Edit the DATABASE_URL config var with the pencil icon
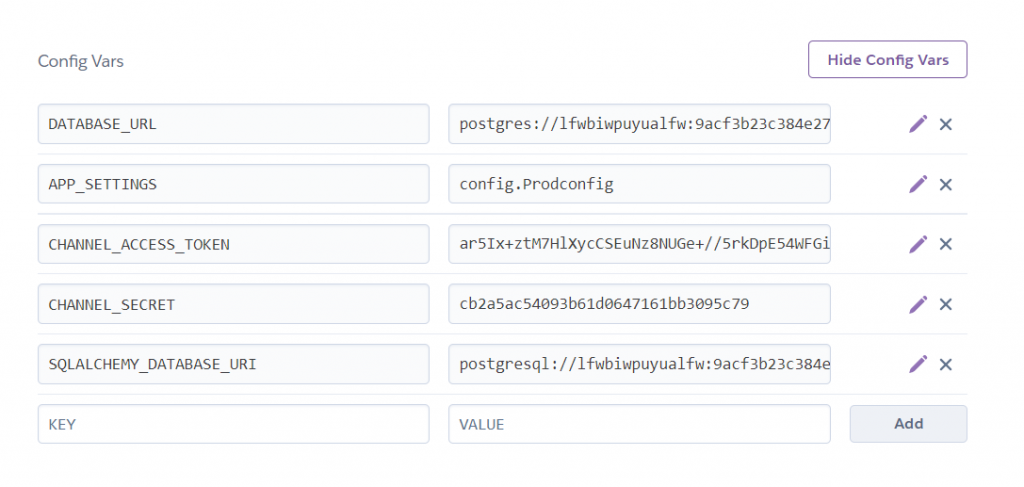1024x487 pixels. [918, 124]
